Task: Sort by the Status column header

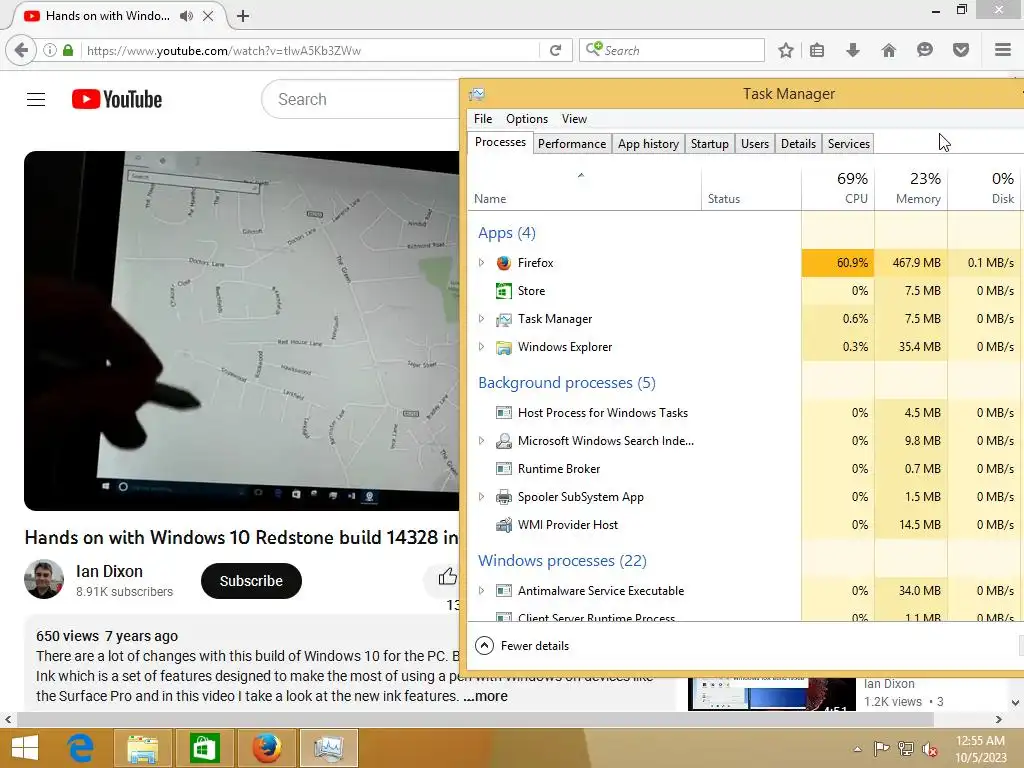Action: [752, 188]
